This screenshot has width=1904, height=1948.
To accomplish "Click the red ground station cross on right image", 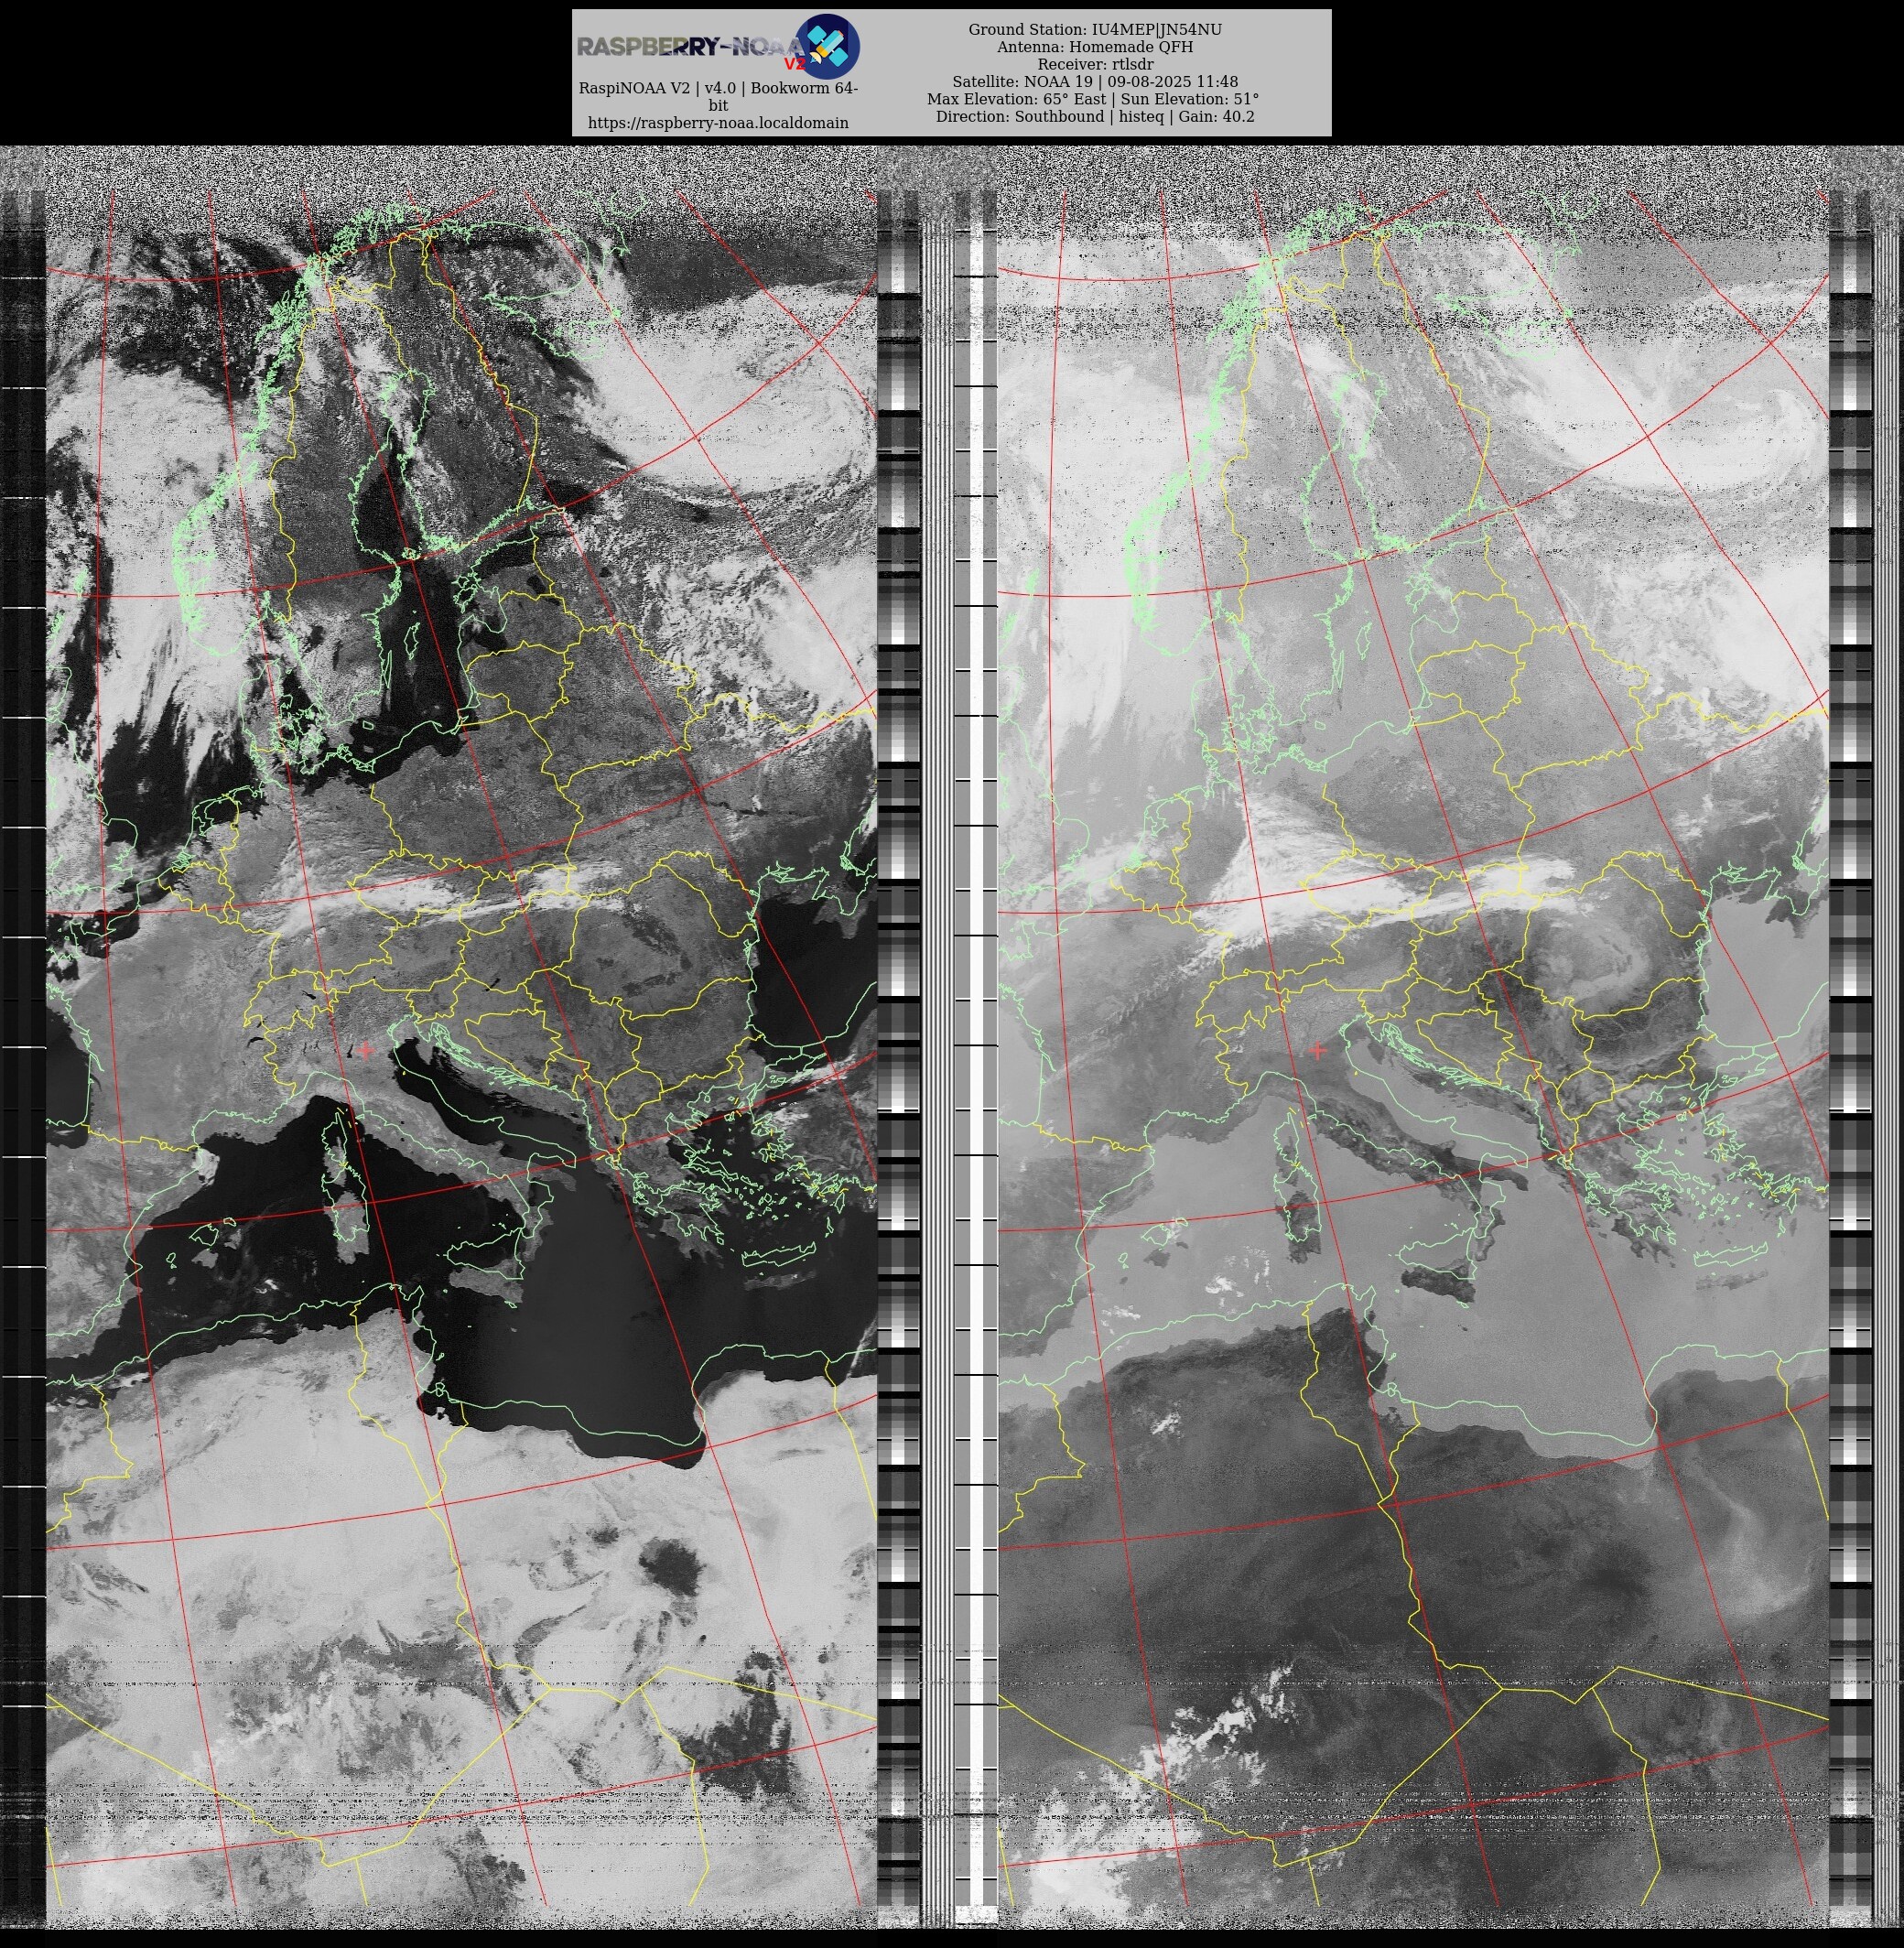I will 1317,1050.
